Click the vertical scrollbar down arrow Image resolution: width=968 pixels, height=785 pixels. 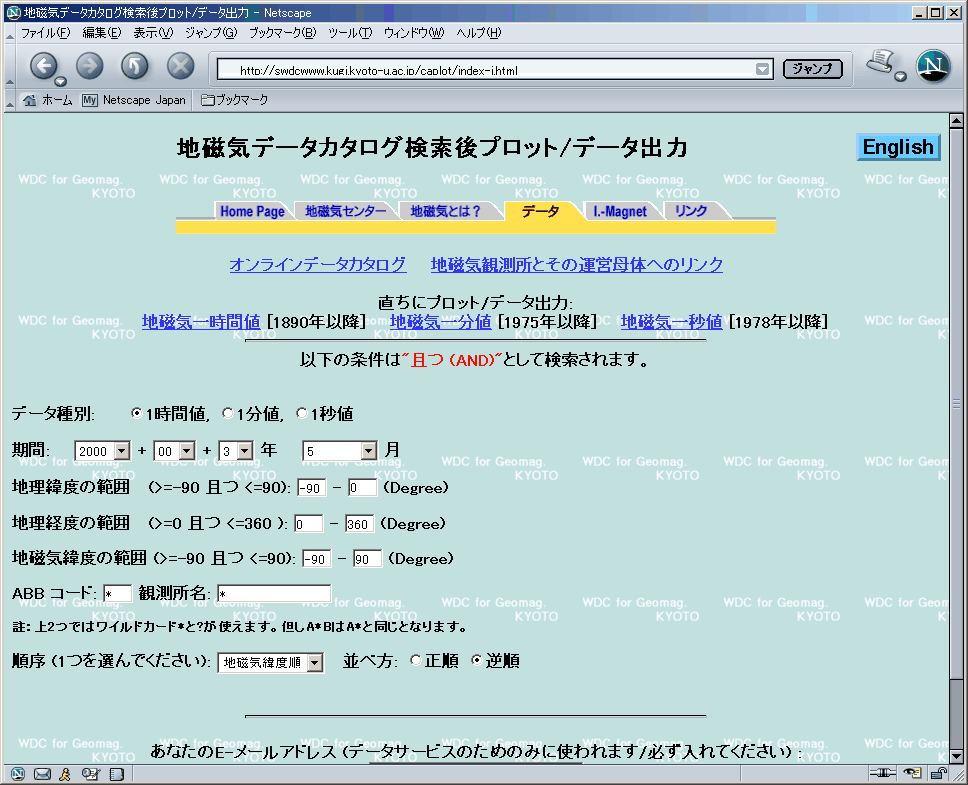(956, 755)
